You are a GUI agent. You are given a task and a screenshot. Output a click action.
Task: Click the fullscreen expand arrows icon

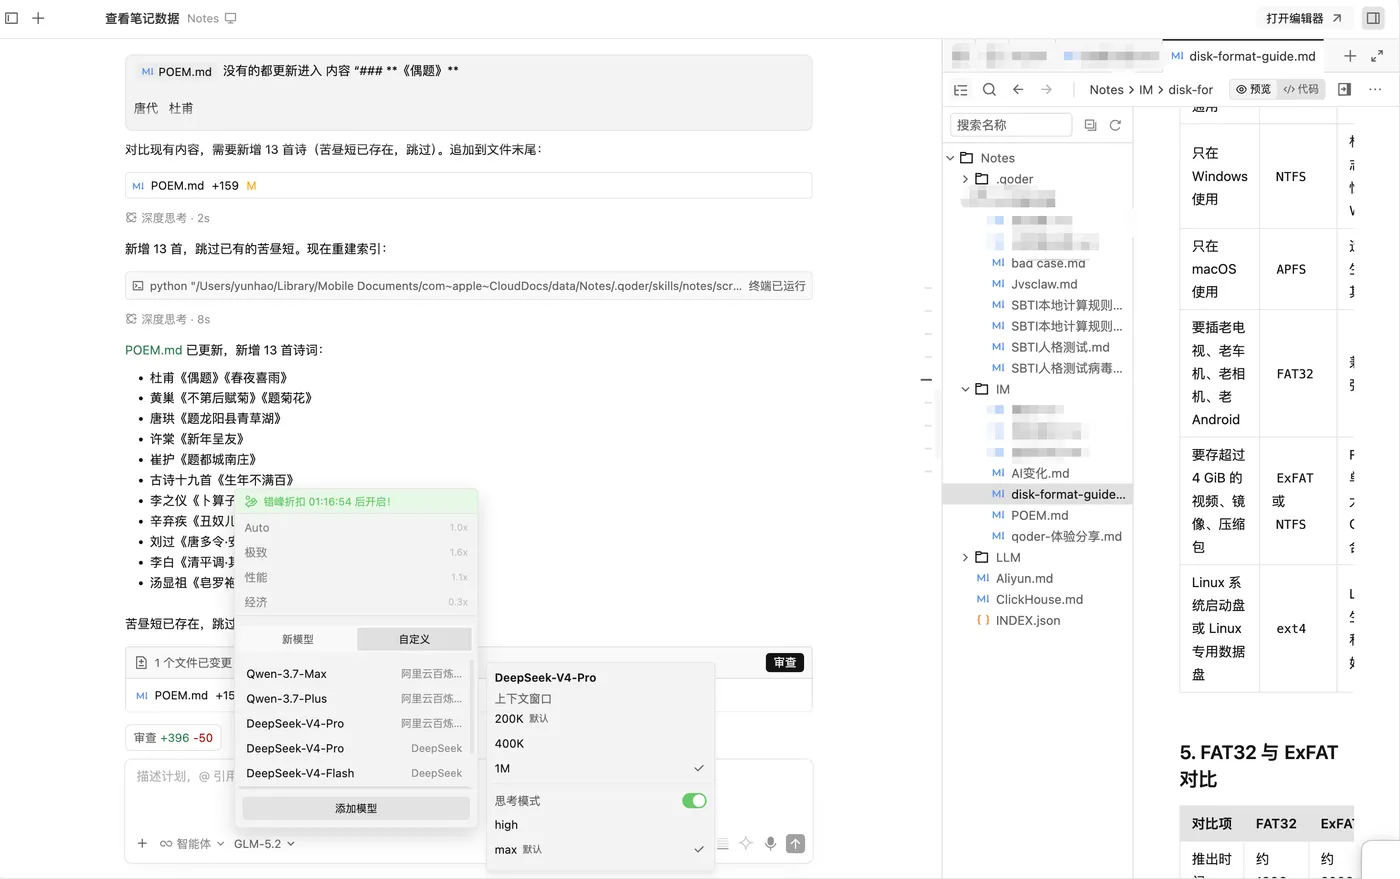click(x=1377, y=56)
